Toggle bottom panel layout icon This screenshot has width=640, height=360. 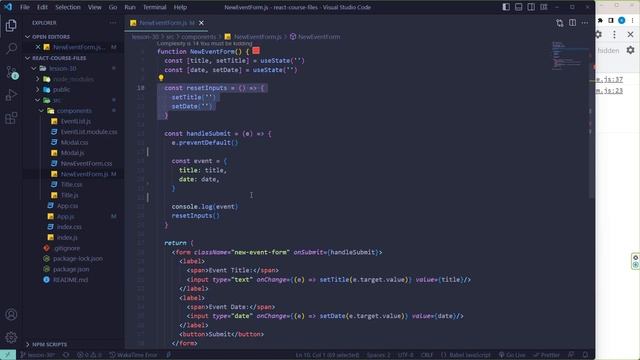pos(518,7)
